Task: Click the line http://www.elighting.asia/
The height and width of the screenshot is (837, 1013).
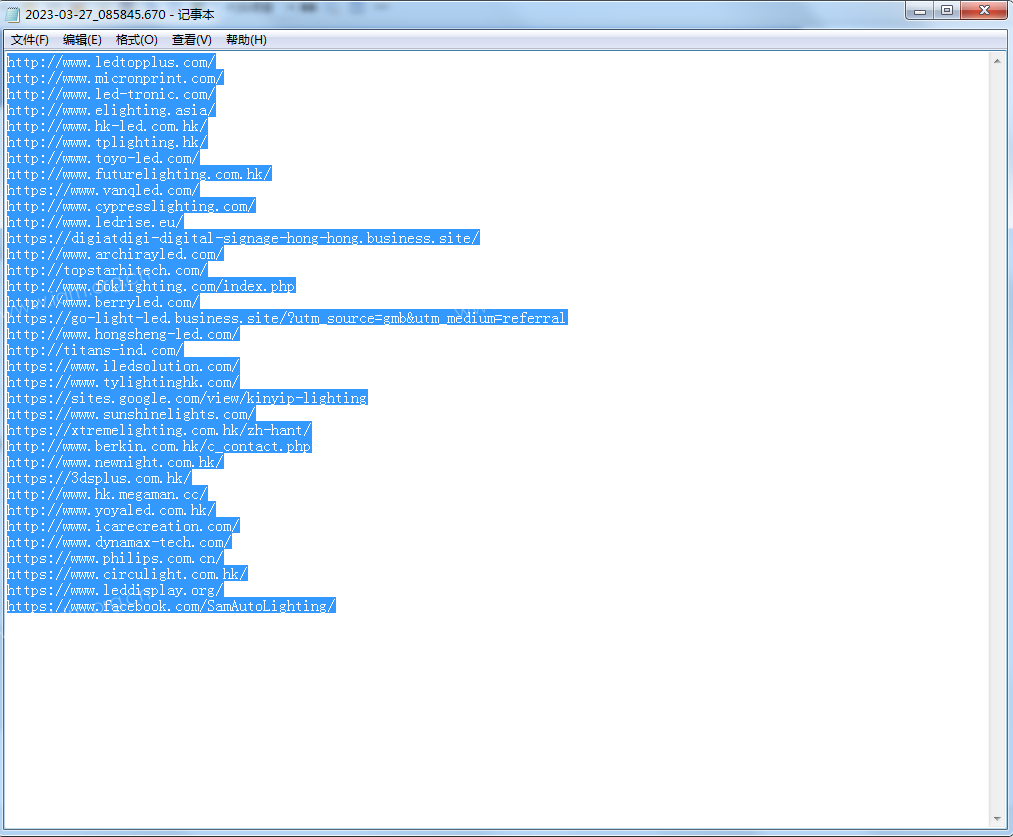Action: (x=111, y=110)
